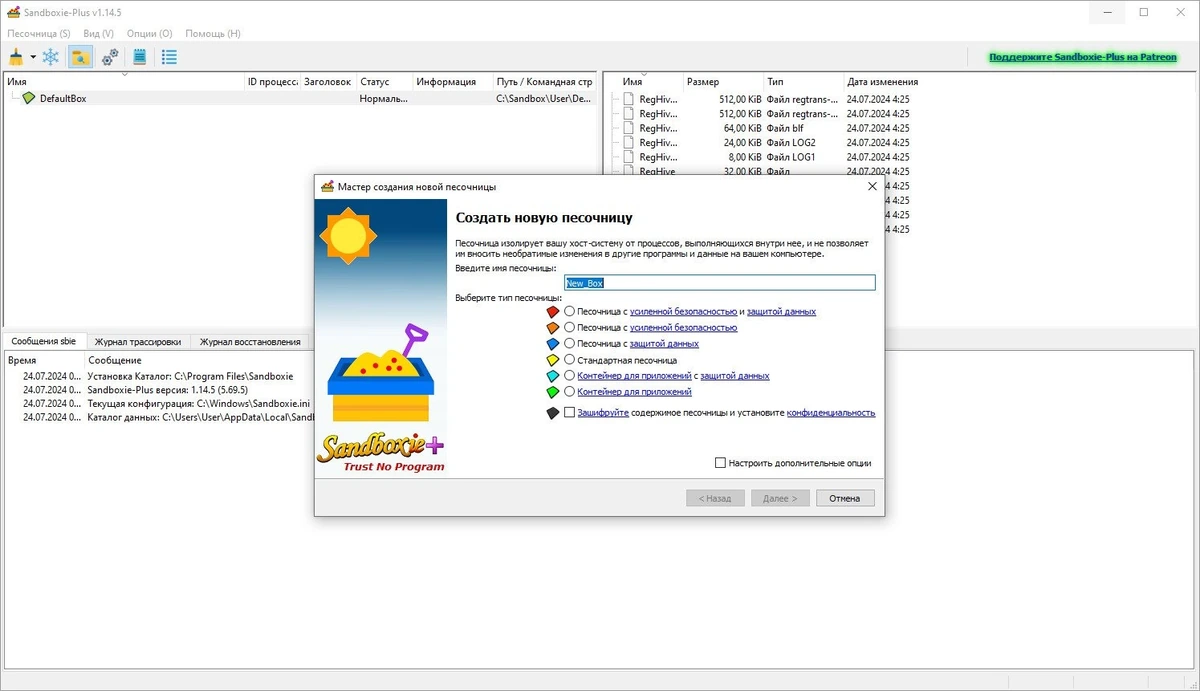Select the file row sized '24,00 KiB'
1200x691 pixels.
[x=766, y=143]
